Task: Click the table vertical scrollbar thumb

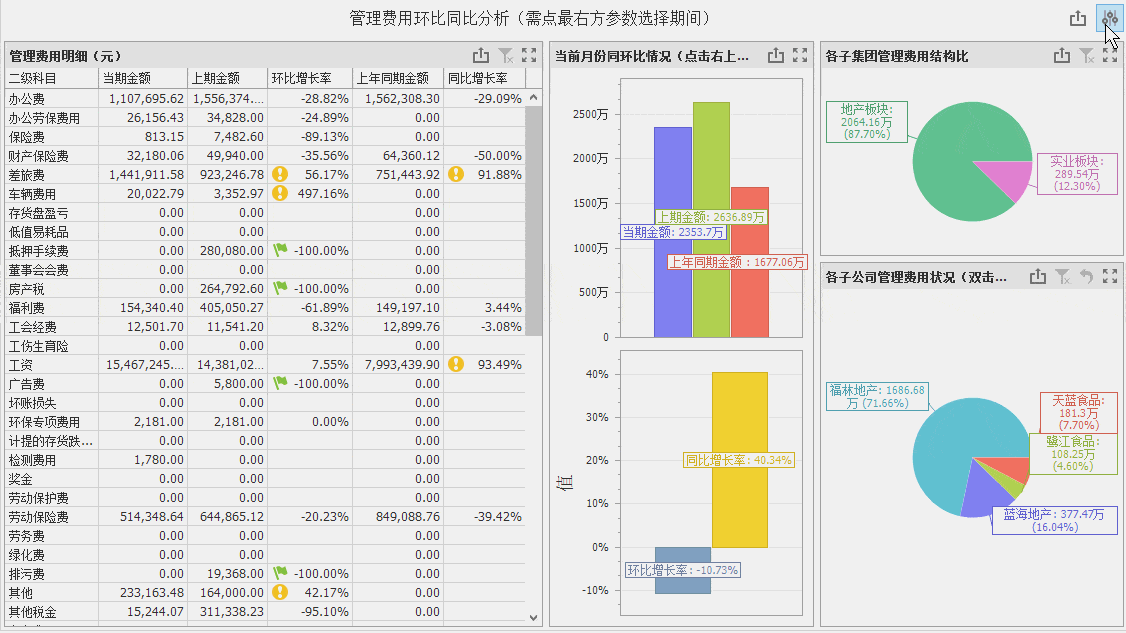Action: [x=534, y=221]
